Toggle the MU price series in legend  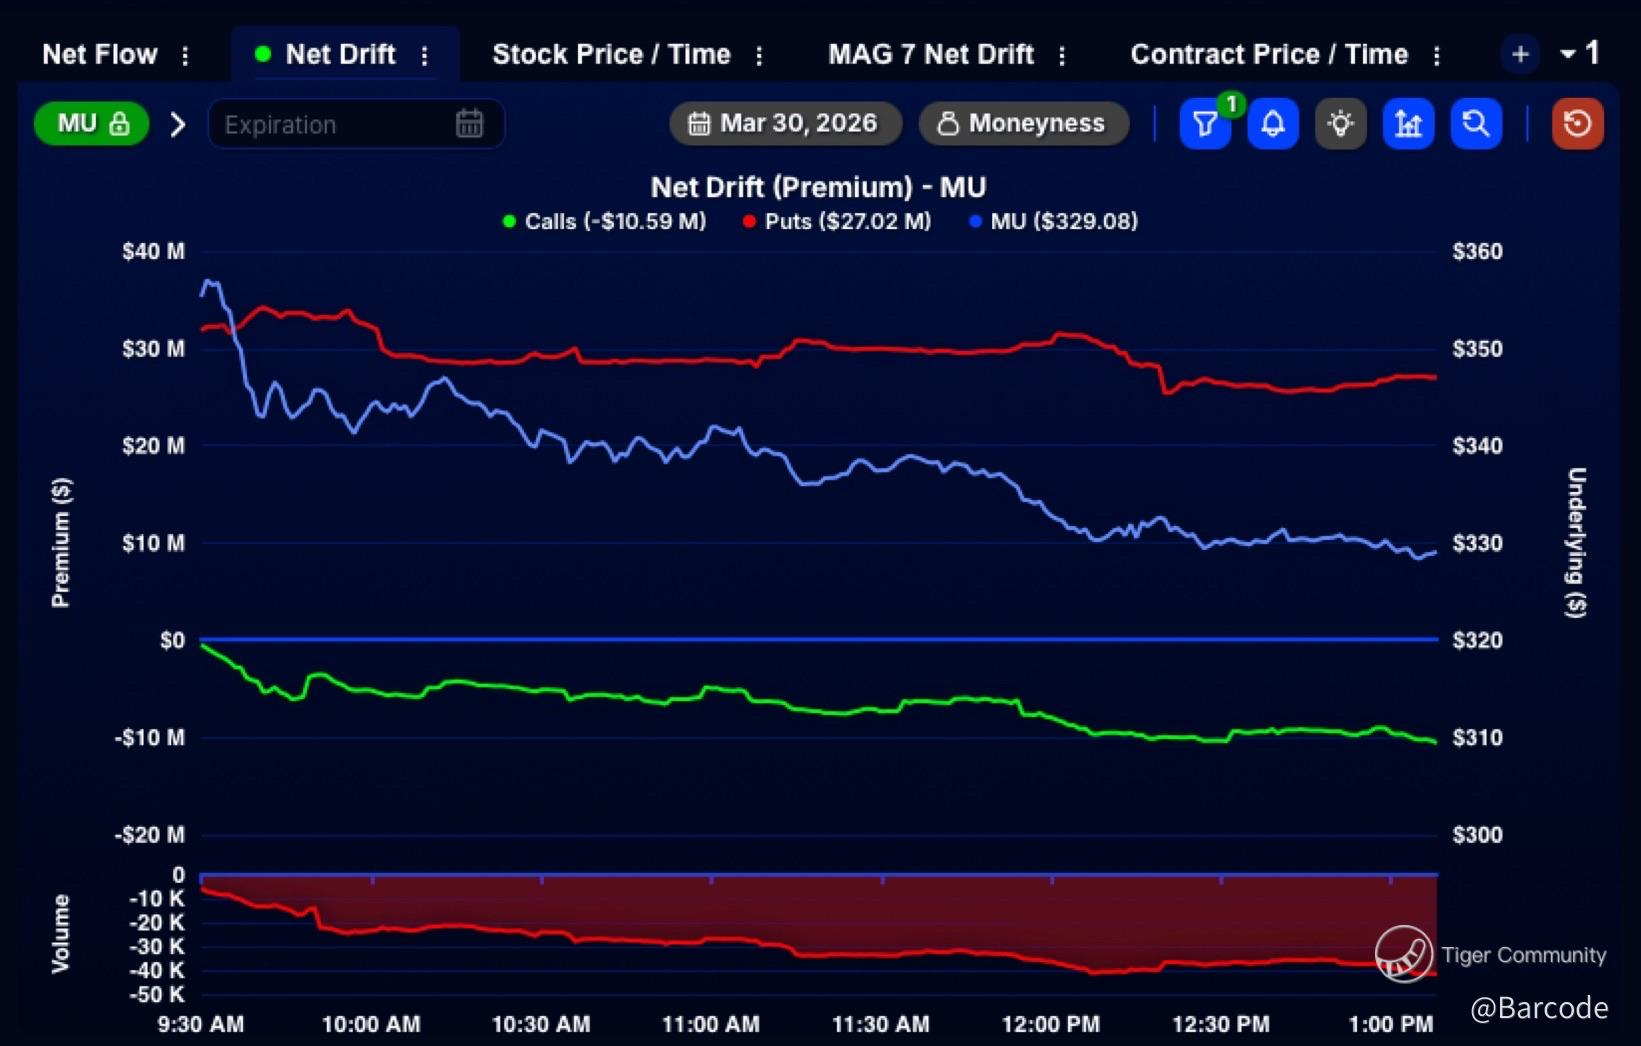[x=1053, y=221]
